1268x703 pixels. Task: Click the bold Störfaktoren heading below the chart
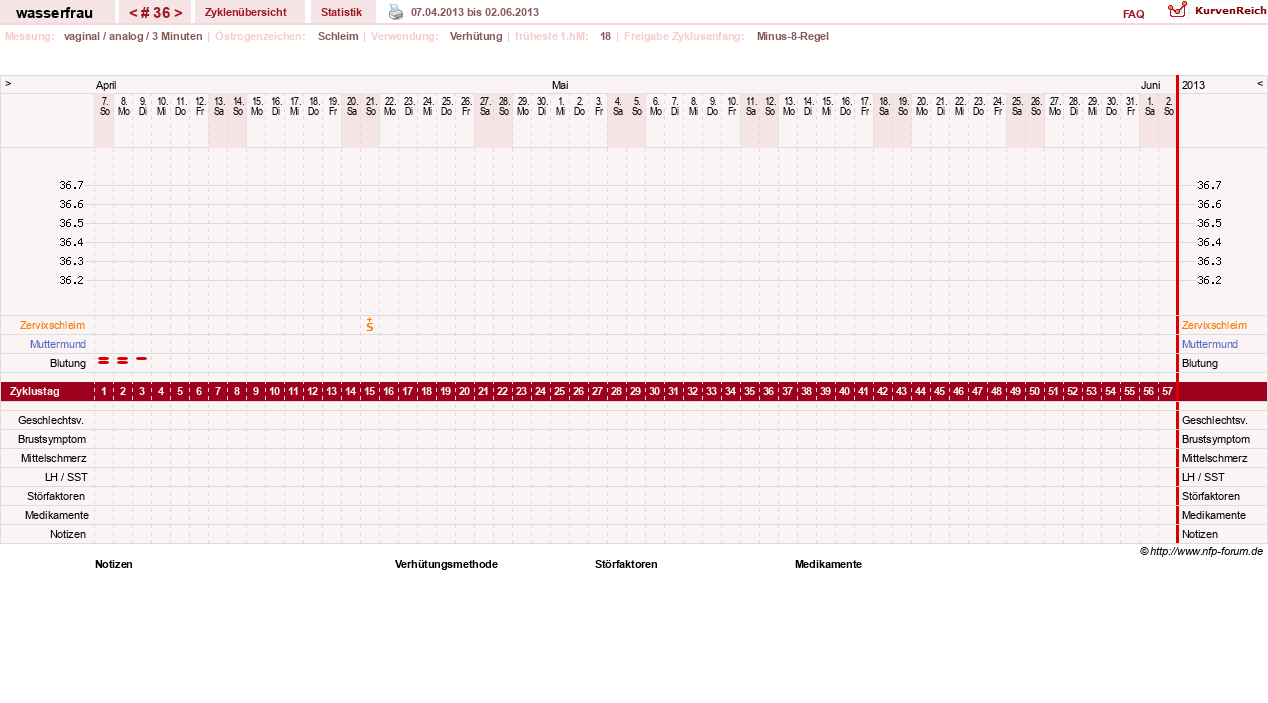(x=626, y=564)
